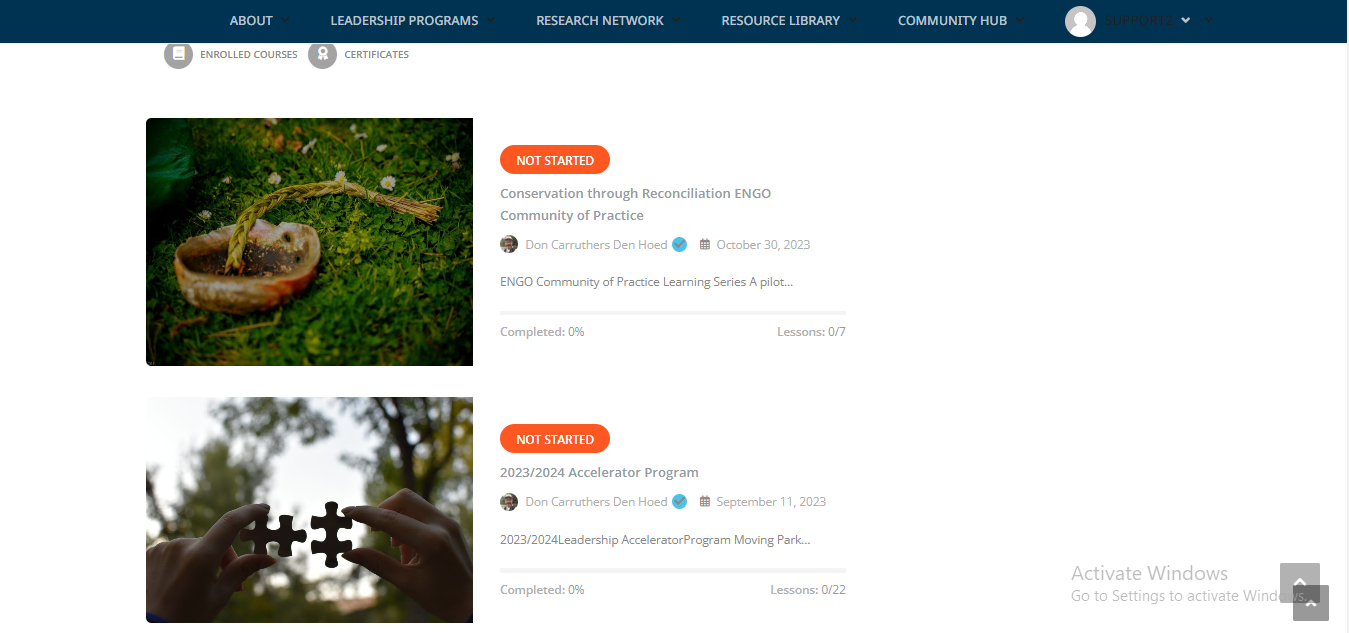Click verified badge beside Don Carruthers, first course

[x=679, y=244]
